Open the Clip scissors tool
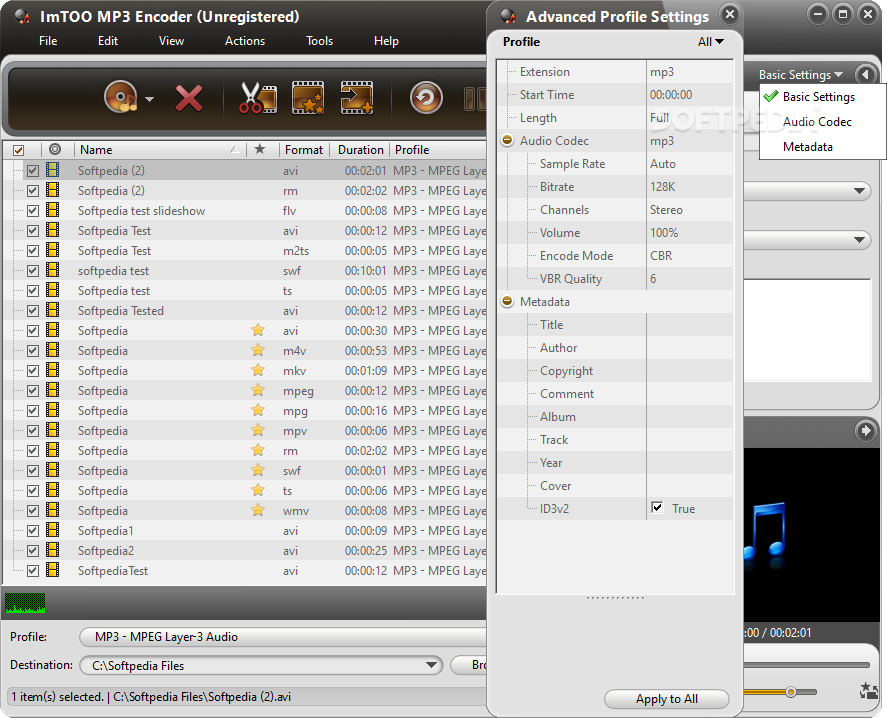The height and width of the screenshot is (718, 887). point(258,98)
